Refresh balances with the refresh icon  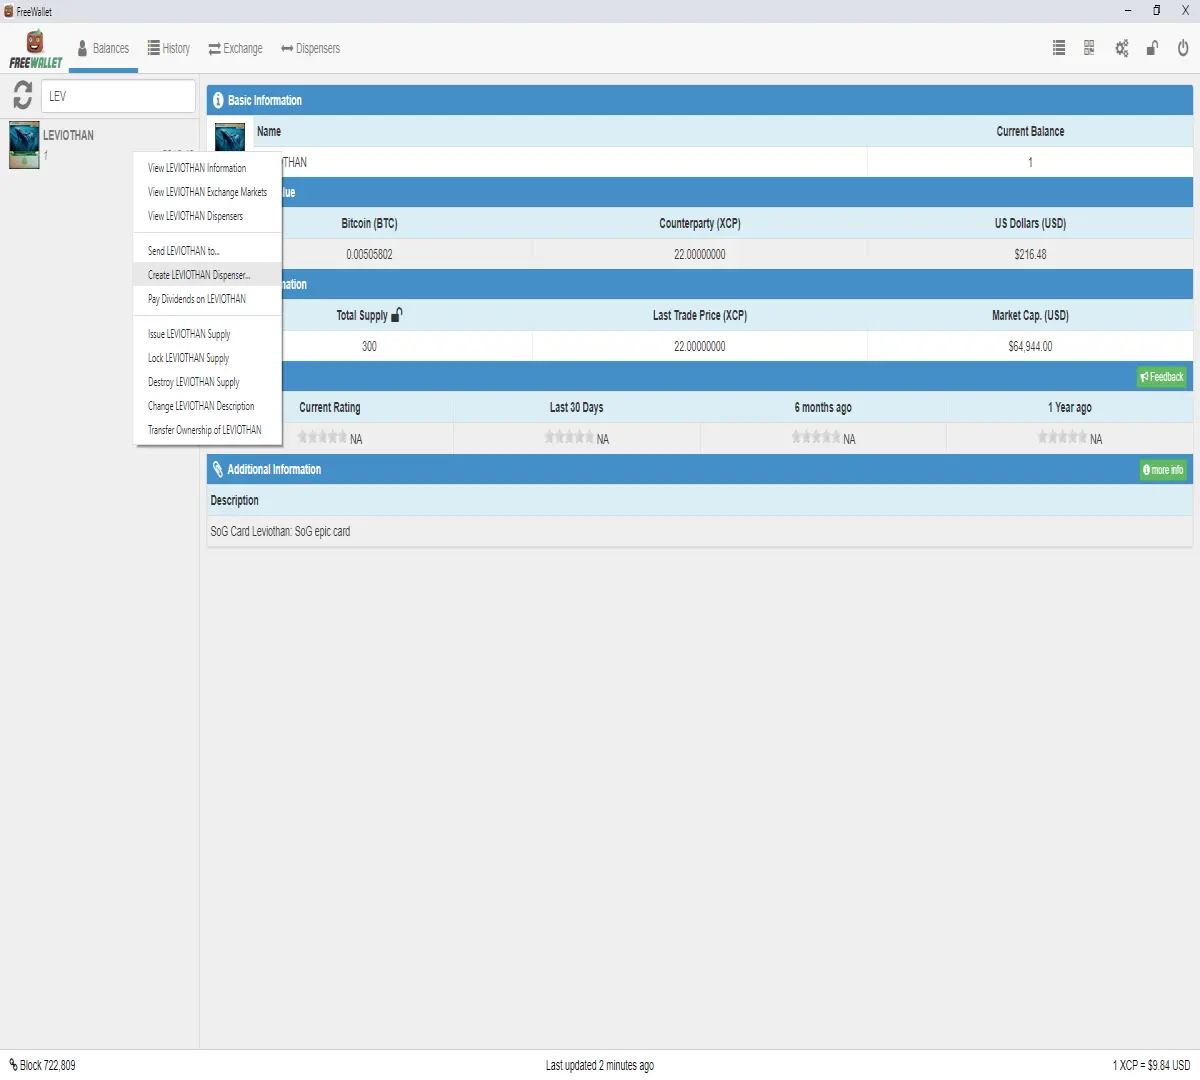[x=22, y=95]
